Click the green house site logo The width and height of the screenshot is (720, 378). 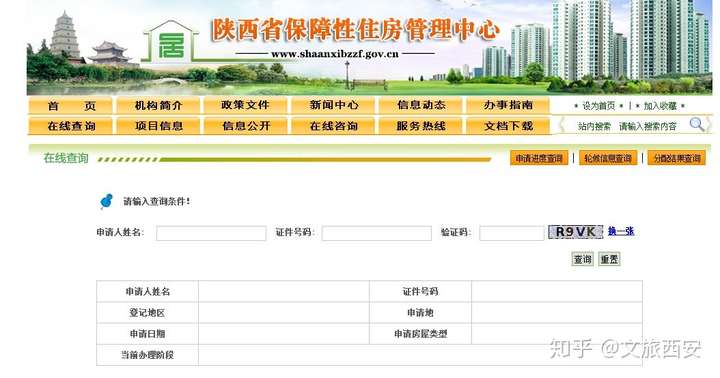tap(171, 42)
